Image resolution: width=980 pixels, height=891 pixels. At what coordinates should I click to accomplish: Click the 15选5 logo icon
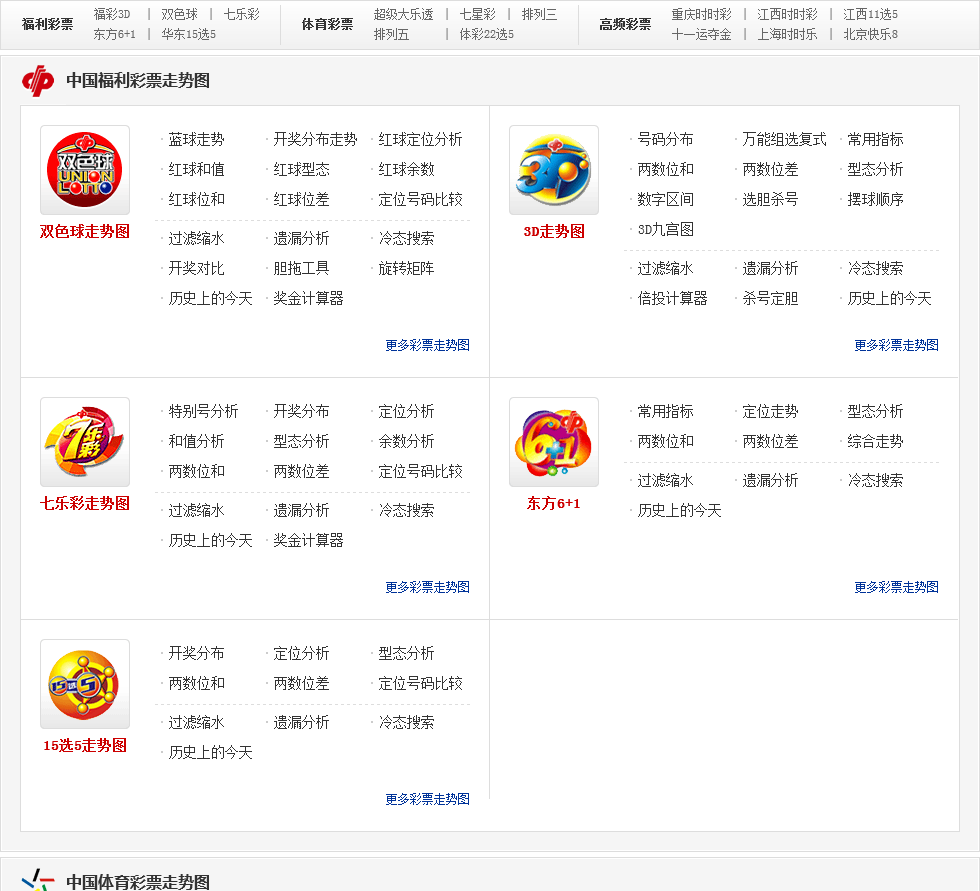click(x=85, y=684)
